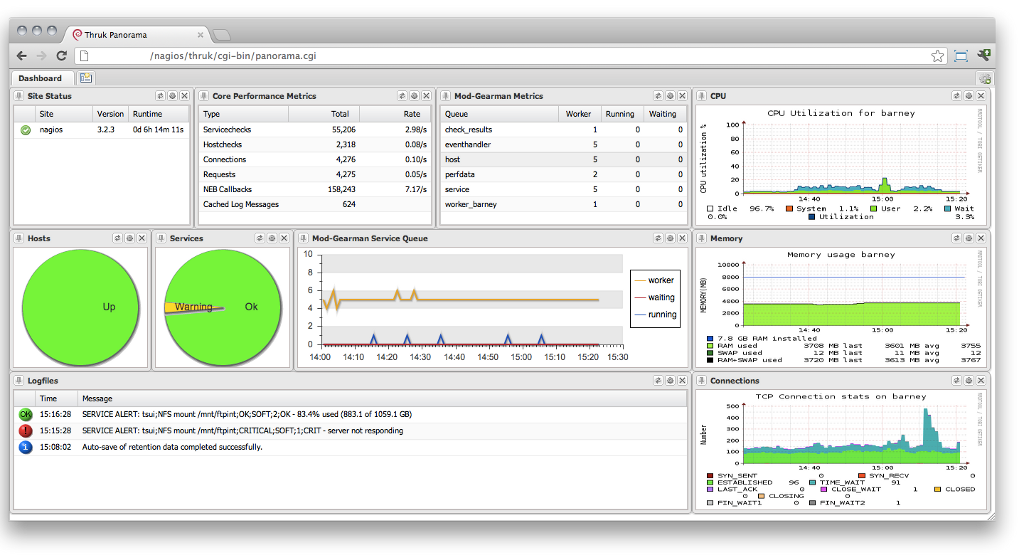Toggle pin on CPU panel

point(701,96)
